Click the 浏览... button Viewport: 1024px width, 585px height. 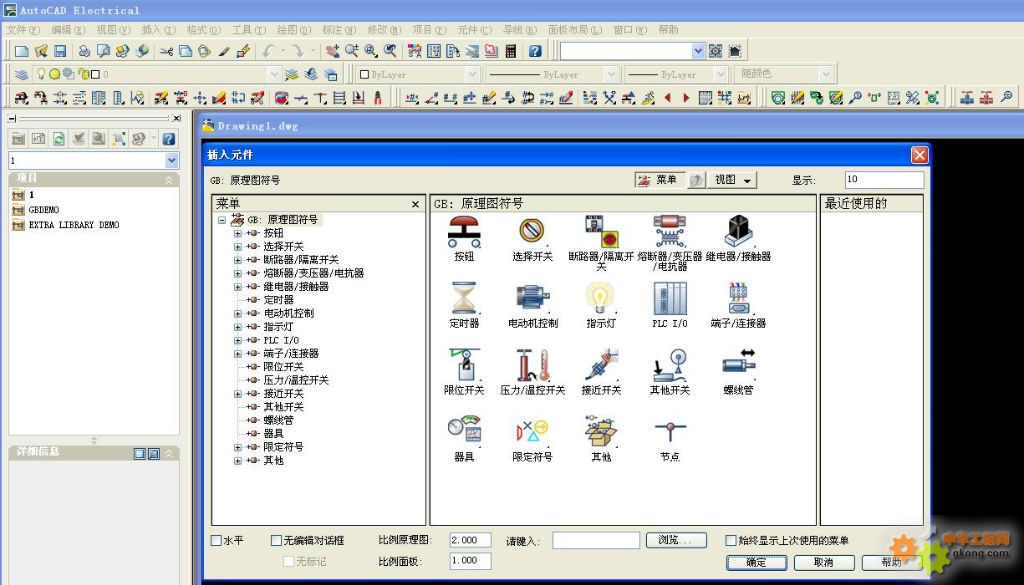(677, 541)
